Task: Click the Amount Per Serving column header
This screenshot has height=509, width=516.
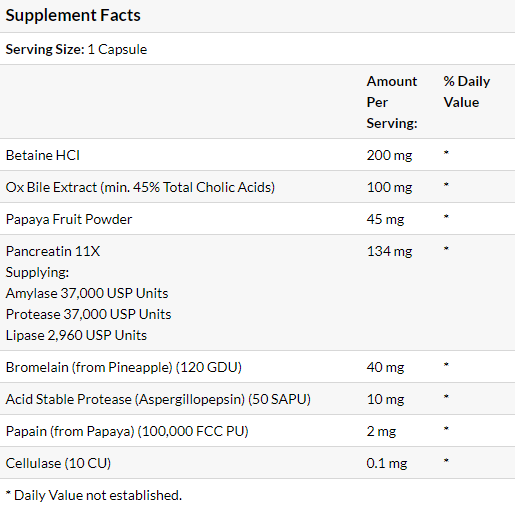Action: (x=392, y=102)
